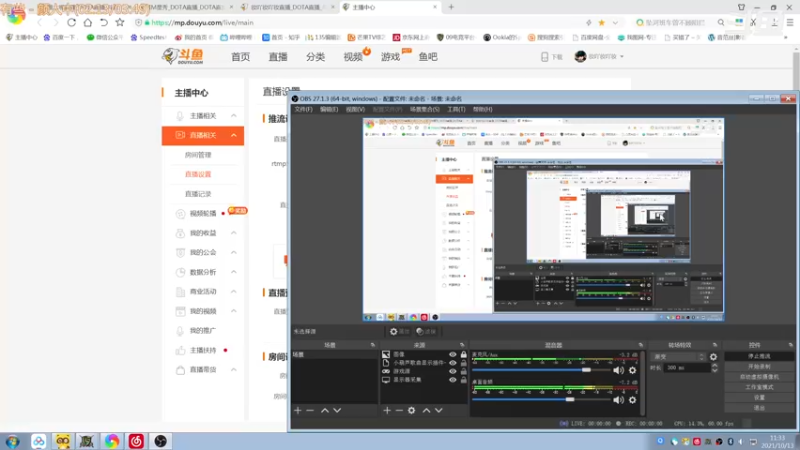This screenshot has width=800, height=450.
Task: Click browser home icon
Action: coord(88,22)
